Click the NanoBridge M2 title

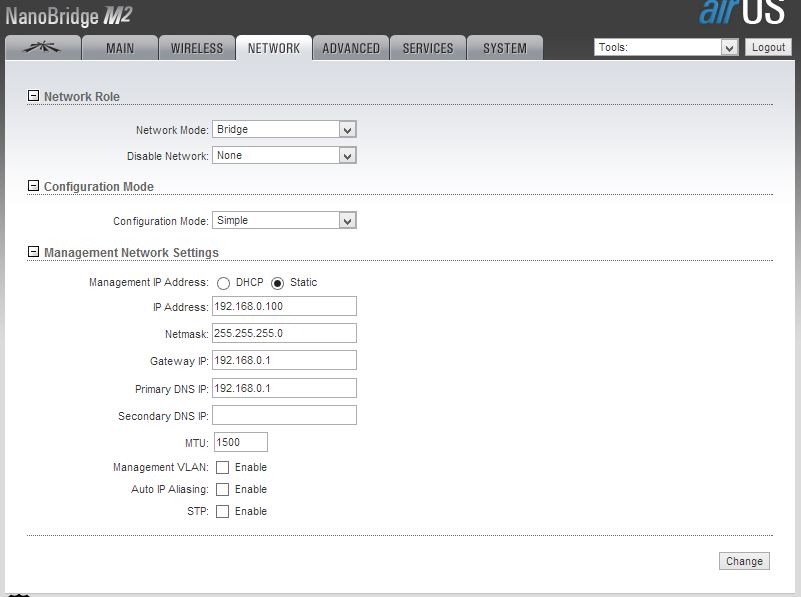coord(68,16)
